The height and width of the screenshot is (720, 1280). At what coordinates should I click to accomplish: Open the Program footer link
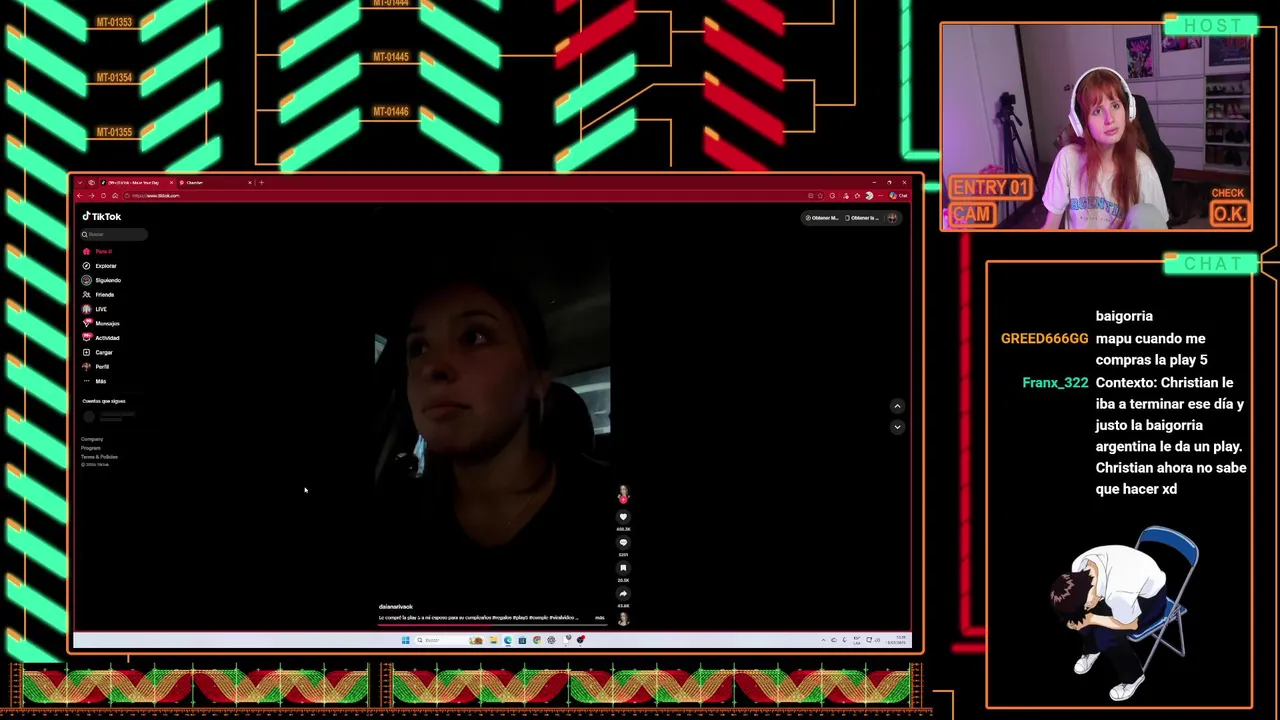[91, 448]
